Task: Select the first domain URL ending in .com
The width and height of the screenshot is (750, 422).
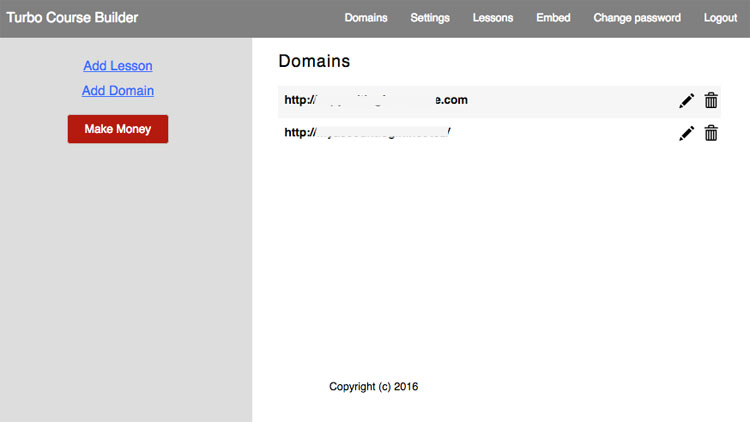Action: coord(376,101)
